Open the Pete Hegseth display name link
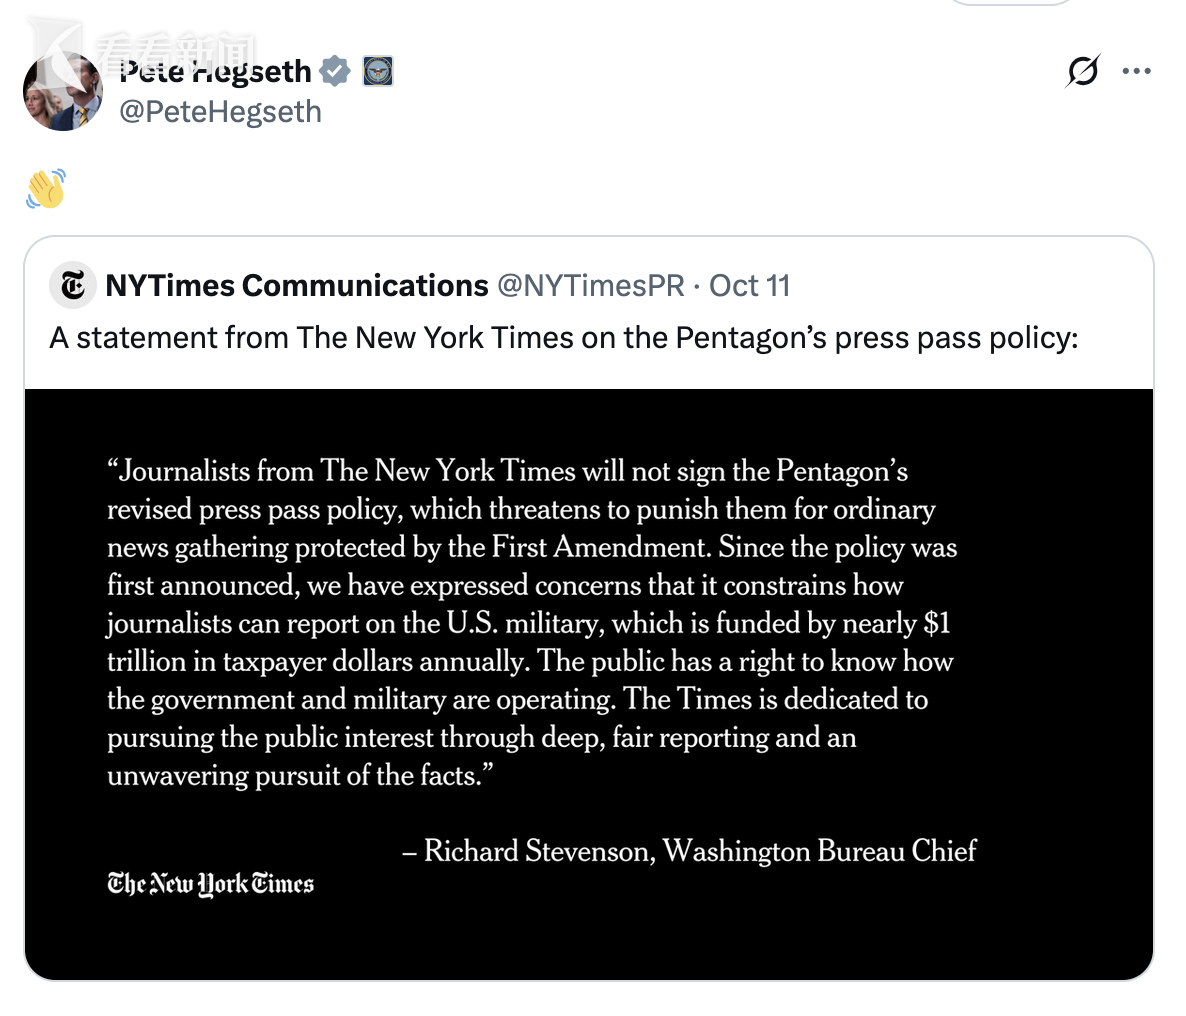The width and height of the screenshot is (1186, 1016). click(x=215, y=72)
